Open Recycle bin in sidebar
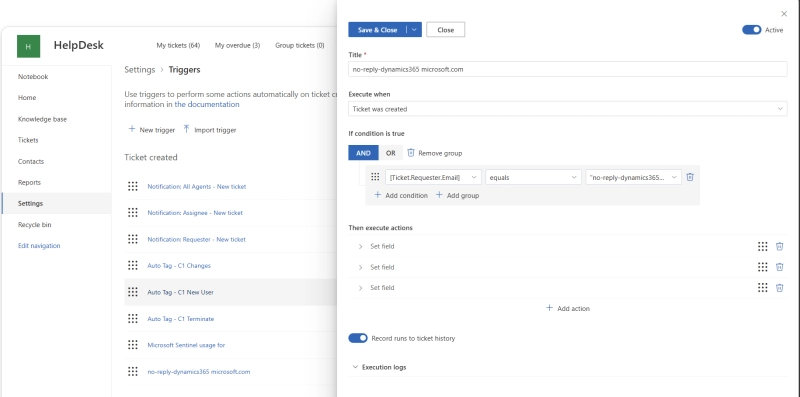The image size is (800, 397). (35, 225)
